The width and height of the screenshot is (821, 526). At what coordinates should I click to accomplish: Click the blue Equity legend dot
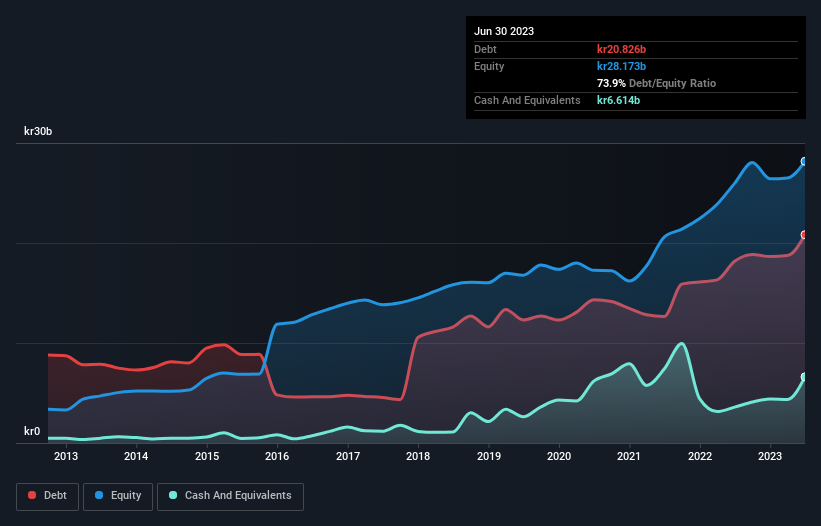(x=99, y=495)
